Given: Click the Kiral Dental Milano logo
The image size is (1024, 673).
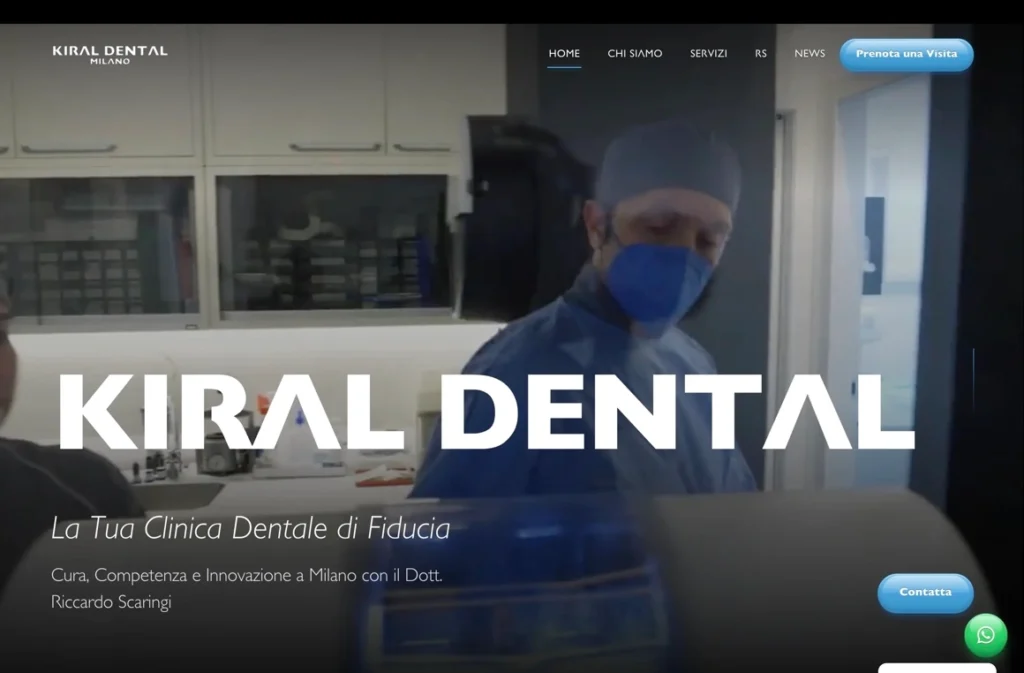Looking at the screenshot, I should 110,54.
